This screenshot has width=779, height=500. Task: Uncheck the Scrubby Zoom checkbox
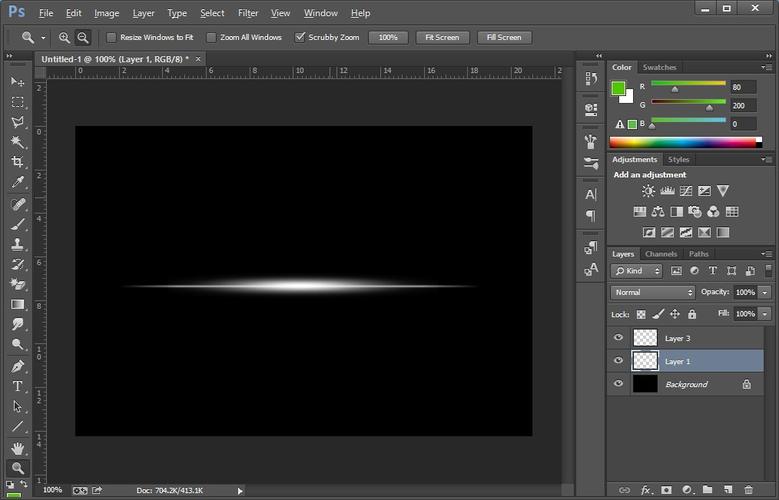tap(300, 38)
